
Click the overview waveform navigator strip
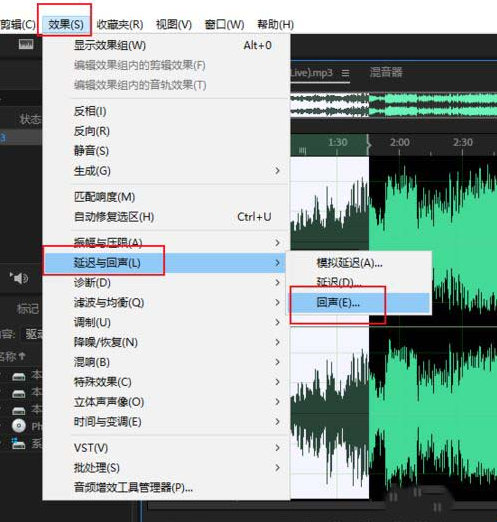pos(394,105)
